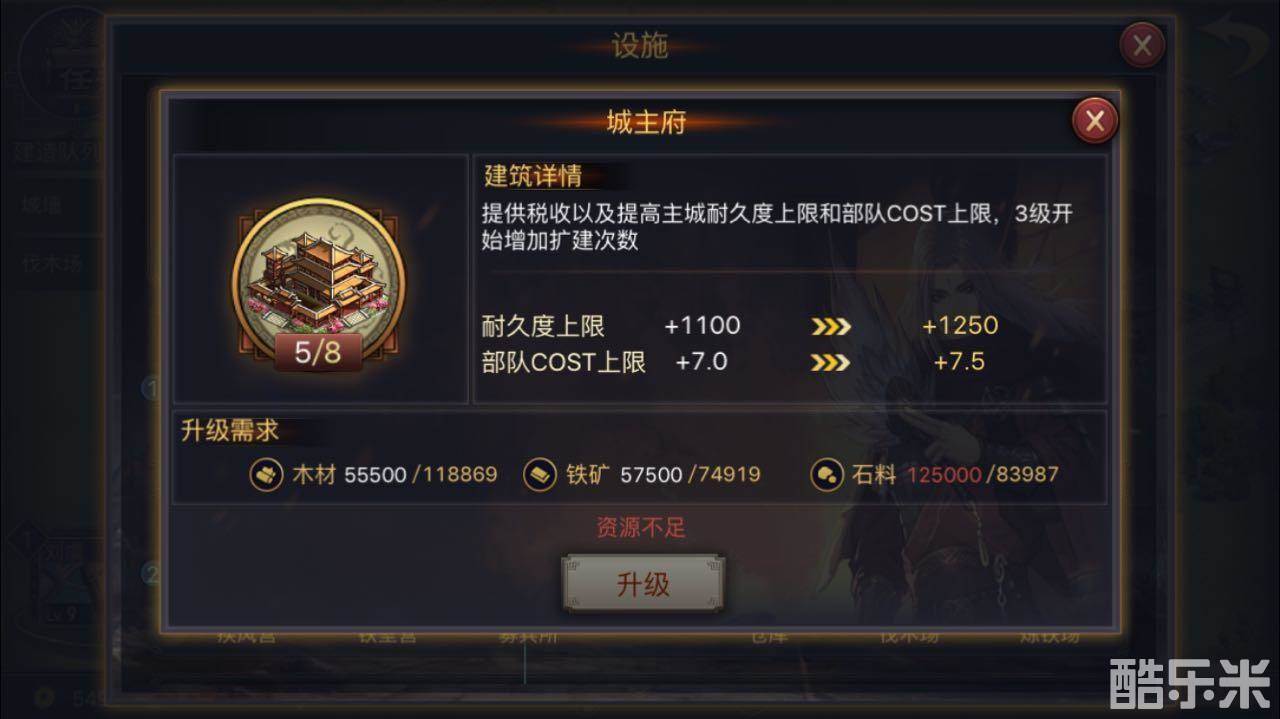The width and height of the screenshot is (1280, 719).
Task: Click the 部队COST上限 upgrade arrows
Action: coord(830,362)
